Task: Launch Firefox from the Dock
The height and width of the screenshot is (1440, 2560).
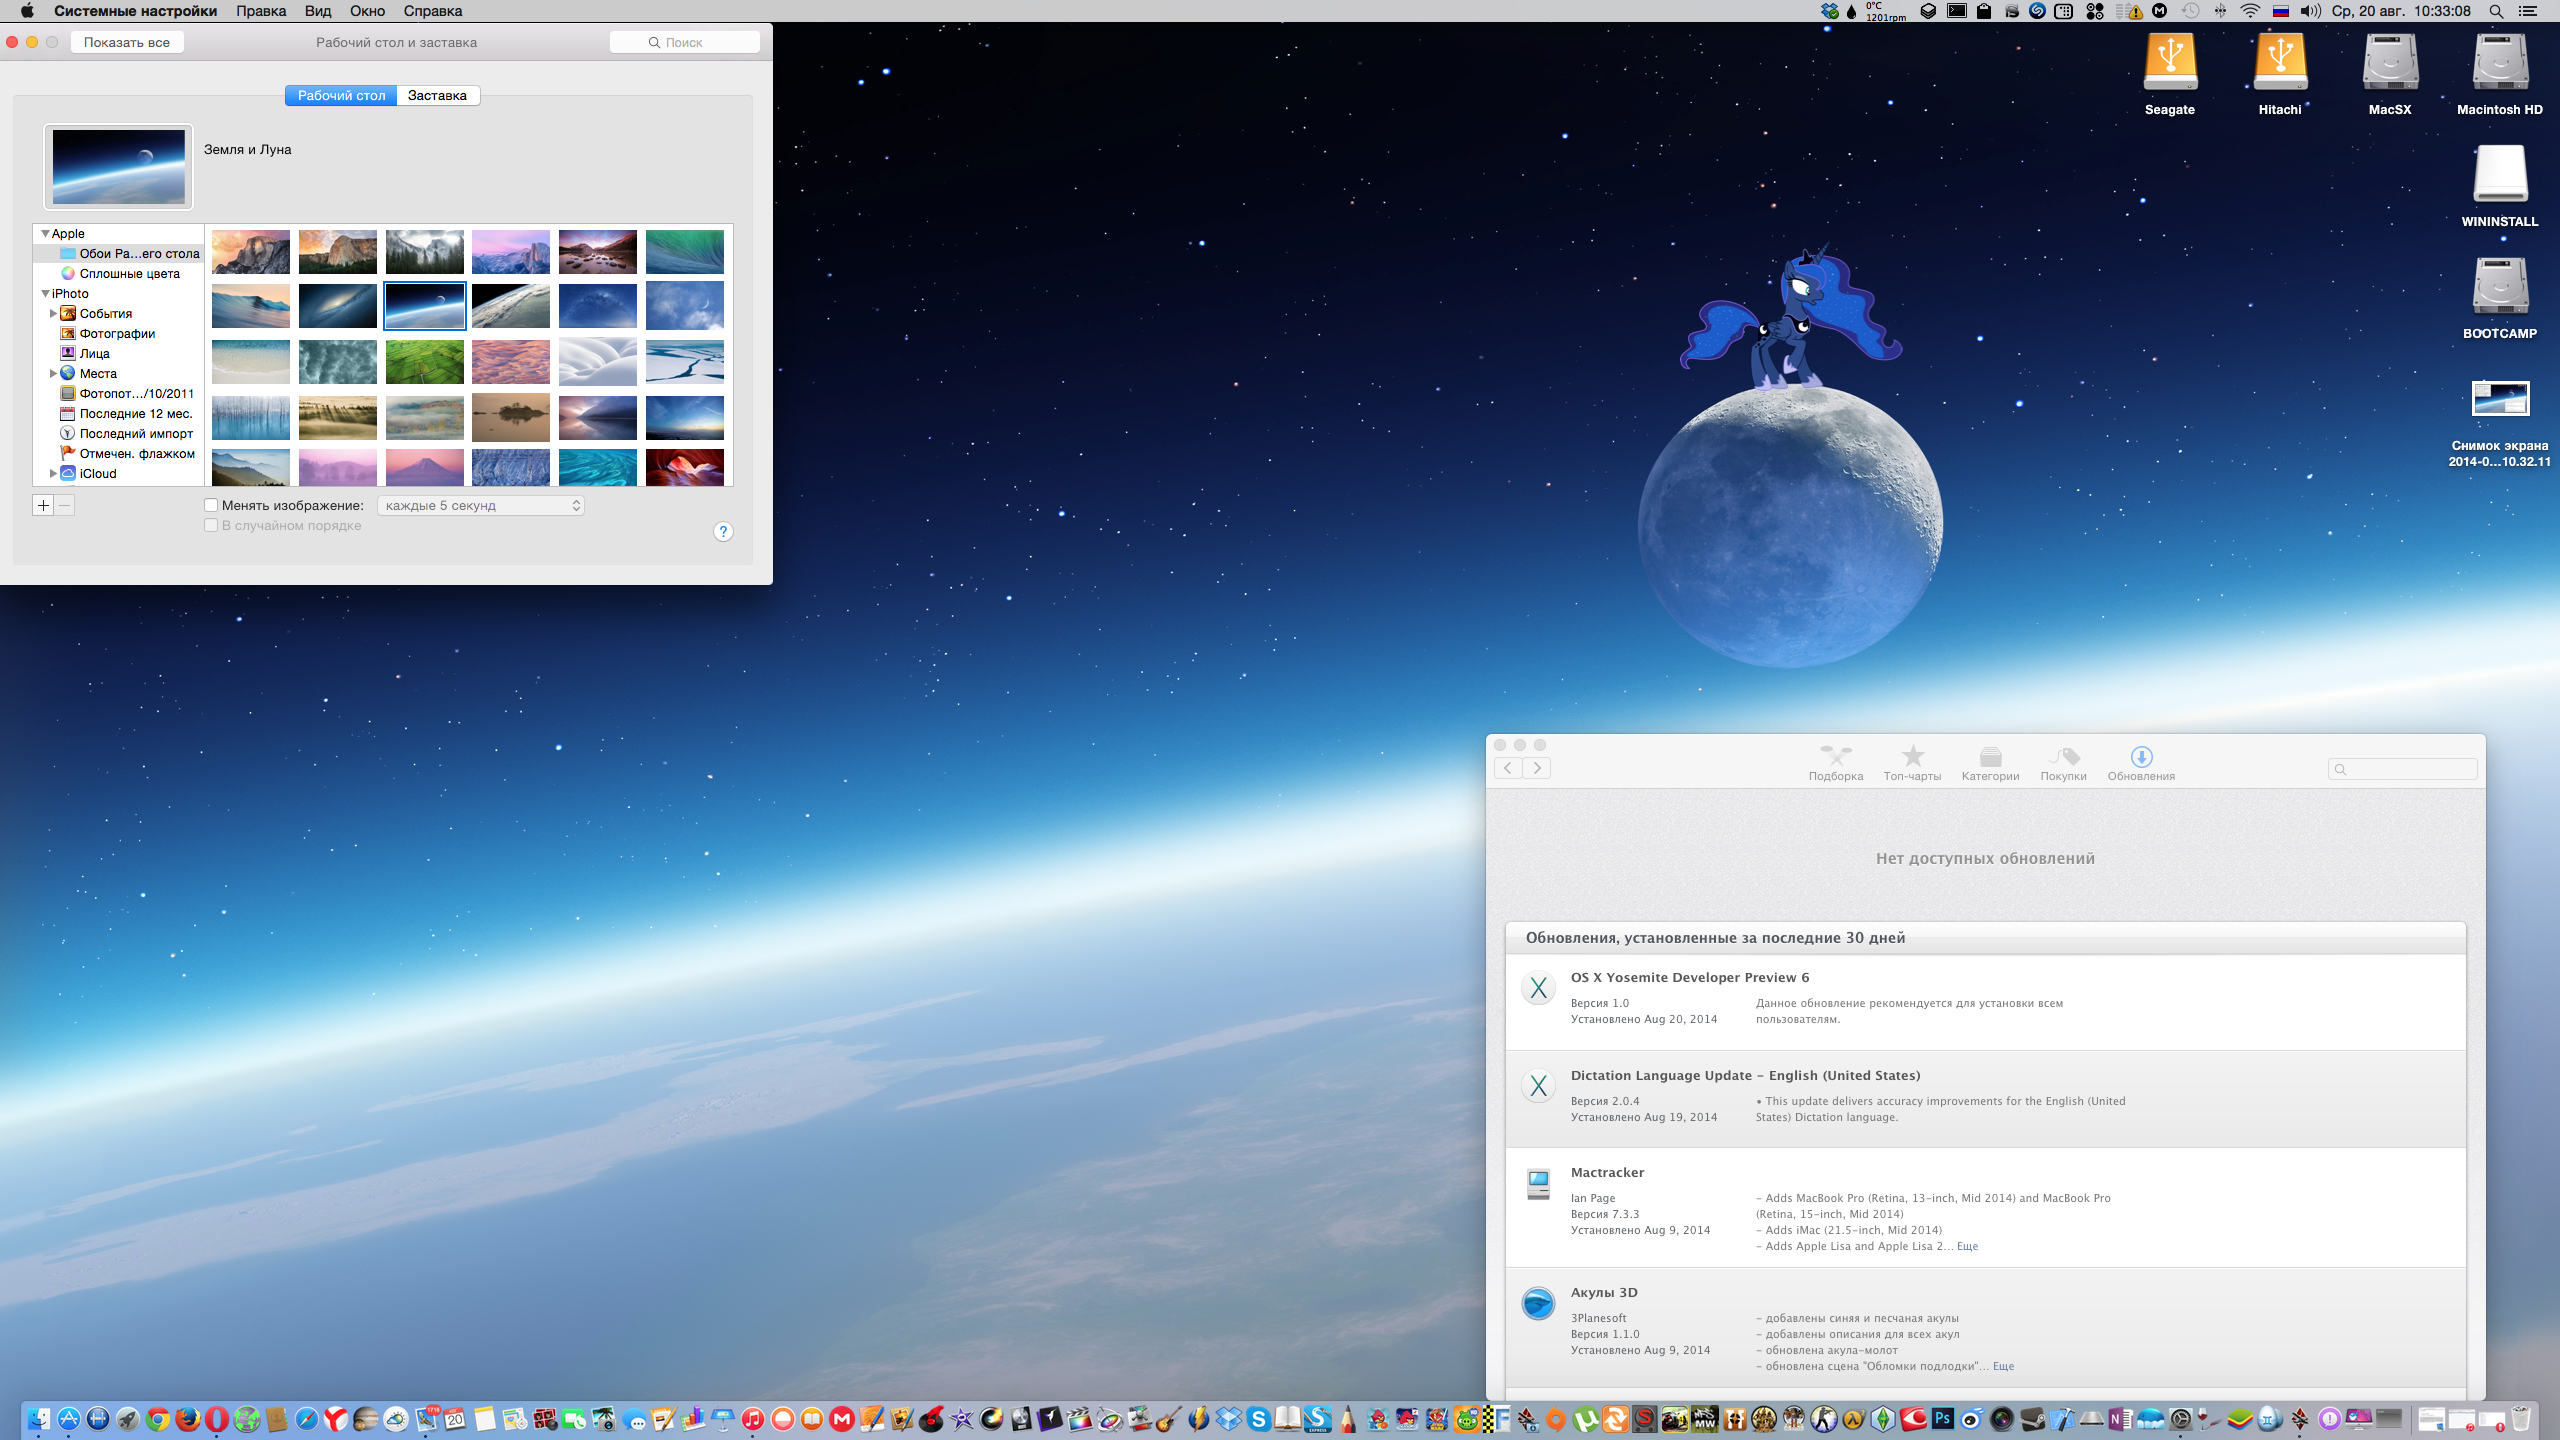Action: [187, 1419]
